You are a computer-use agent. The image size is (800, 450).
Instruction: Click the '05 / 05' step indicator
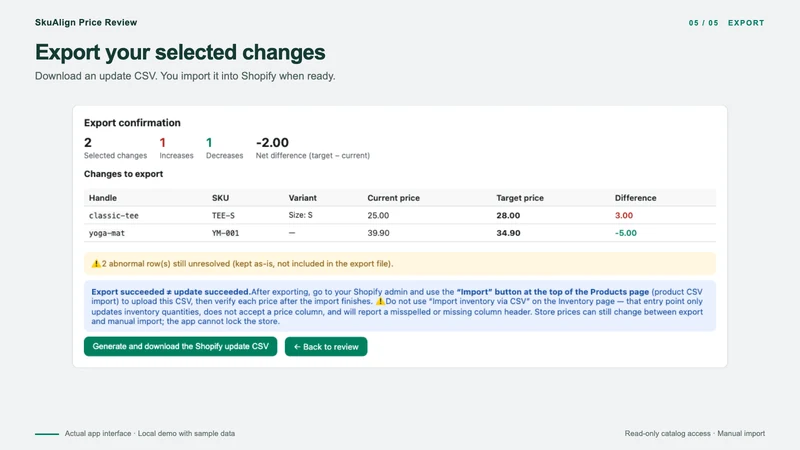click(x=703, y=23)
